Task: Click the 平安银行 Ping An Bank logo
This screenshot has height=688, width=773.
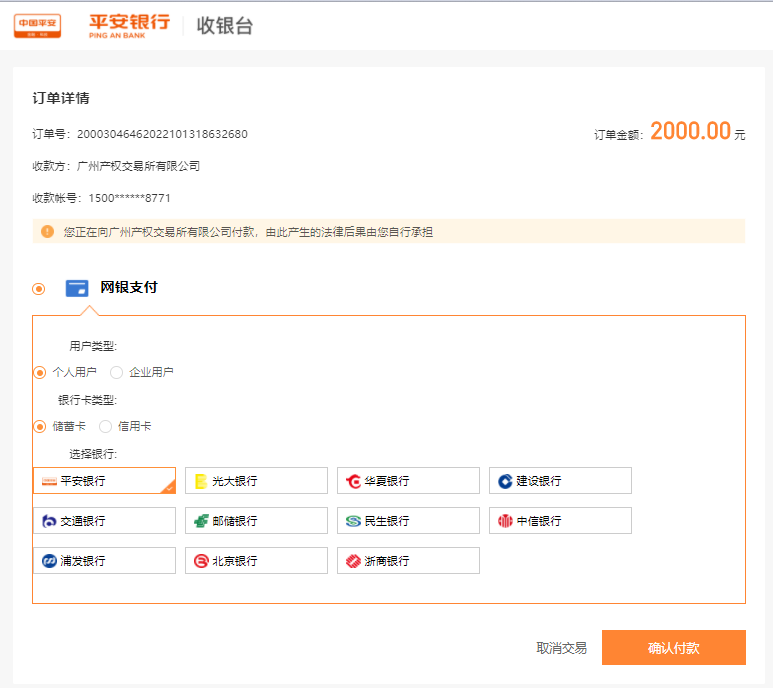Action: tap(130, 26)
